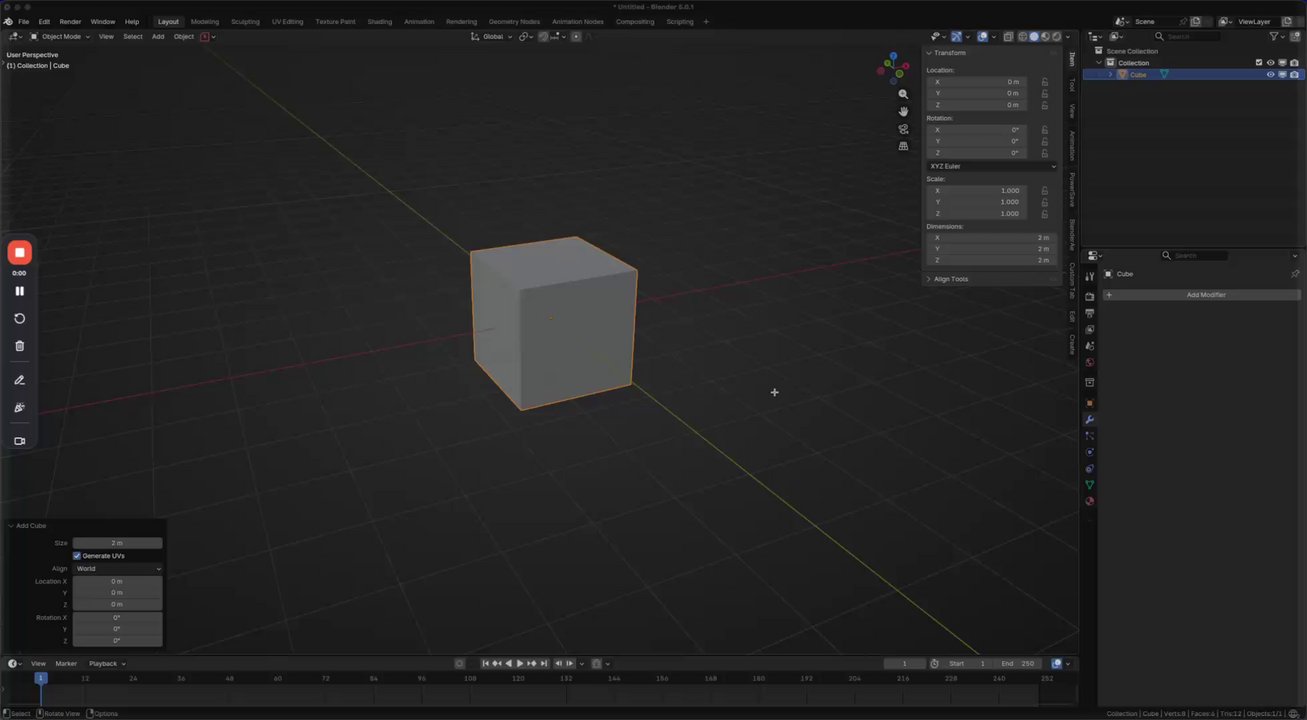Open the Playback dropdown in the timeline
This screenshot has height=720, width=1307.
pos(107,664)
